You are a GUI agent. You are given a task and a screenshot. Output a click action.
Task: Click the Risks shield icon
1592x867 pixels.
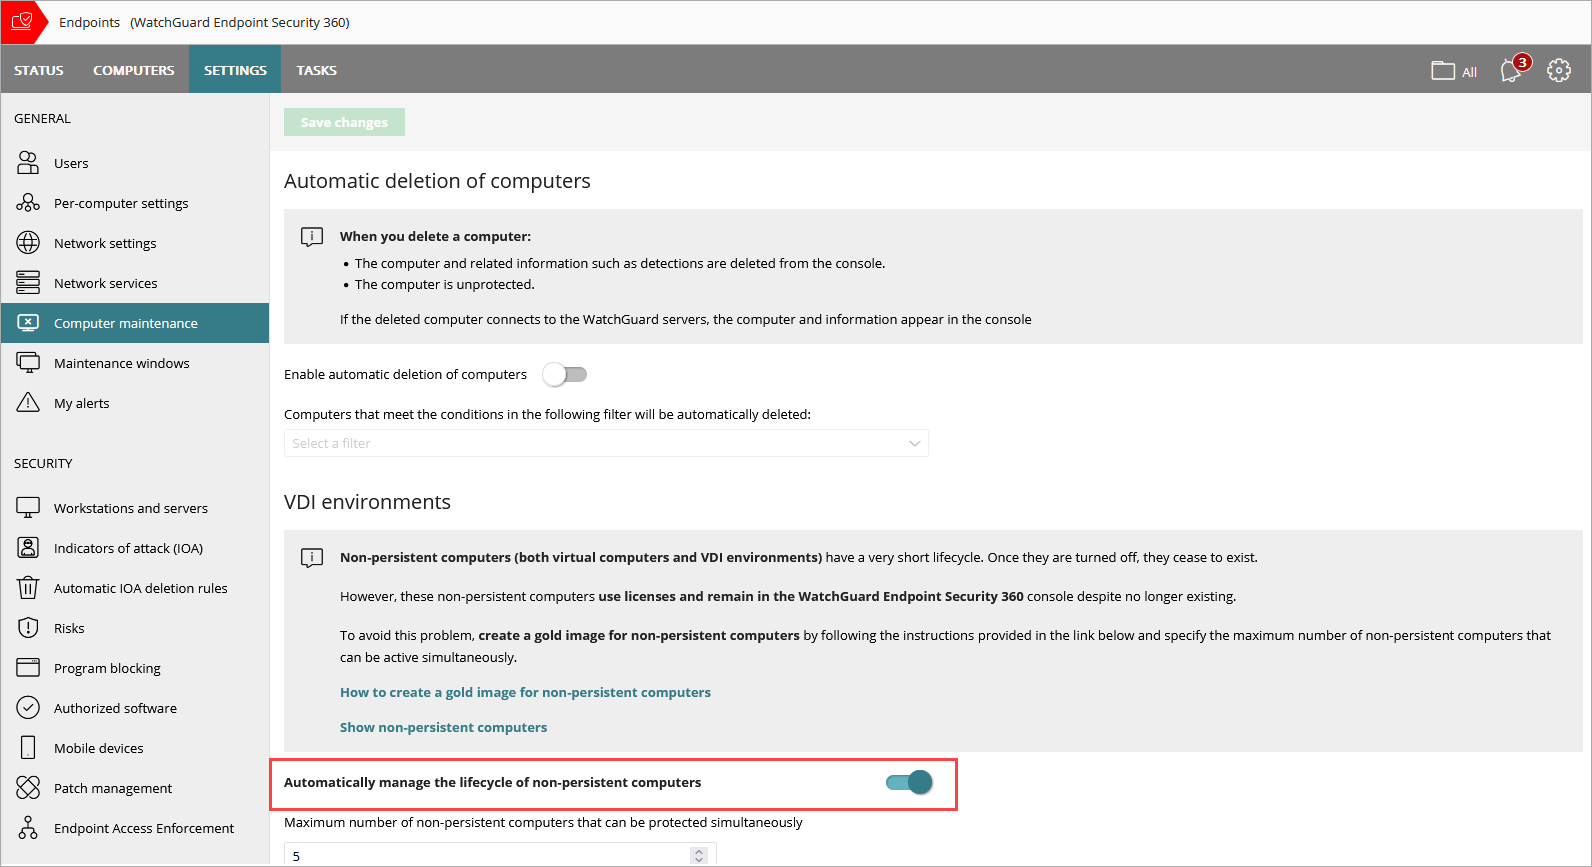[28, 628]
